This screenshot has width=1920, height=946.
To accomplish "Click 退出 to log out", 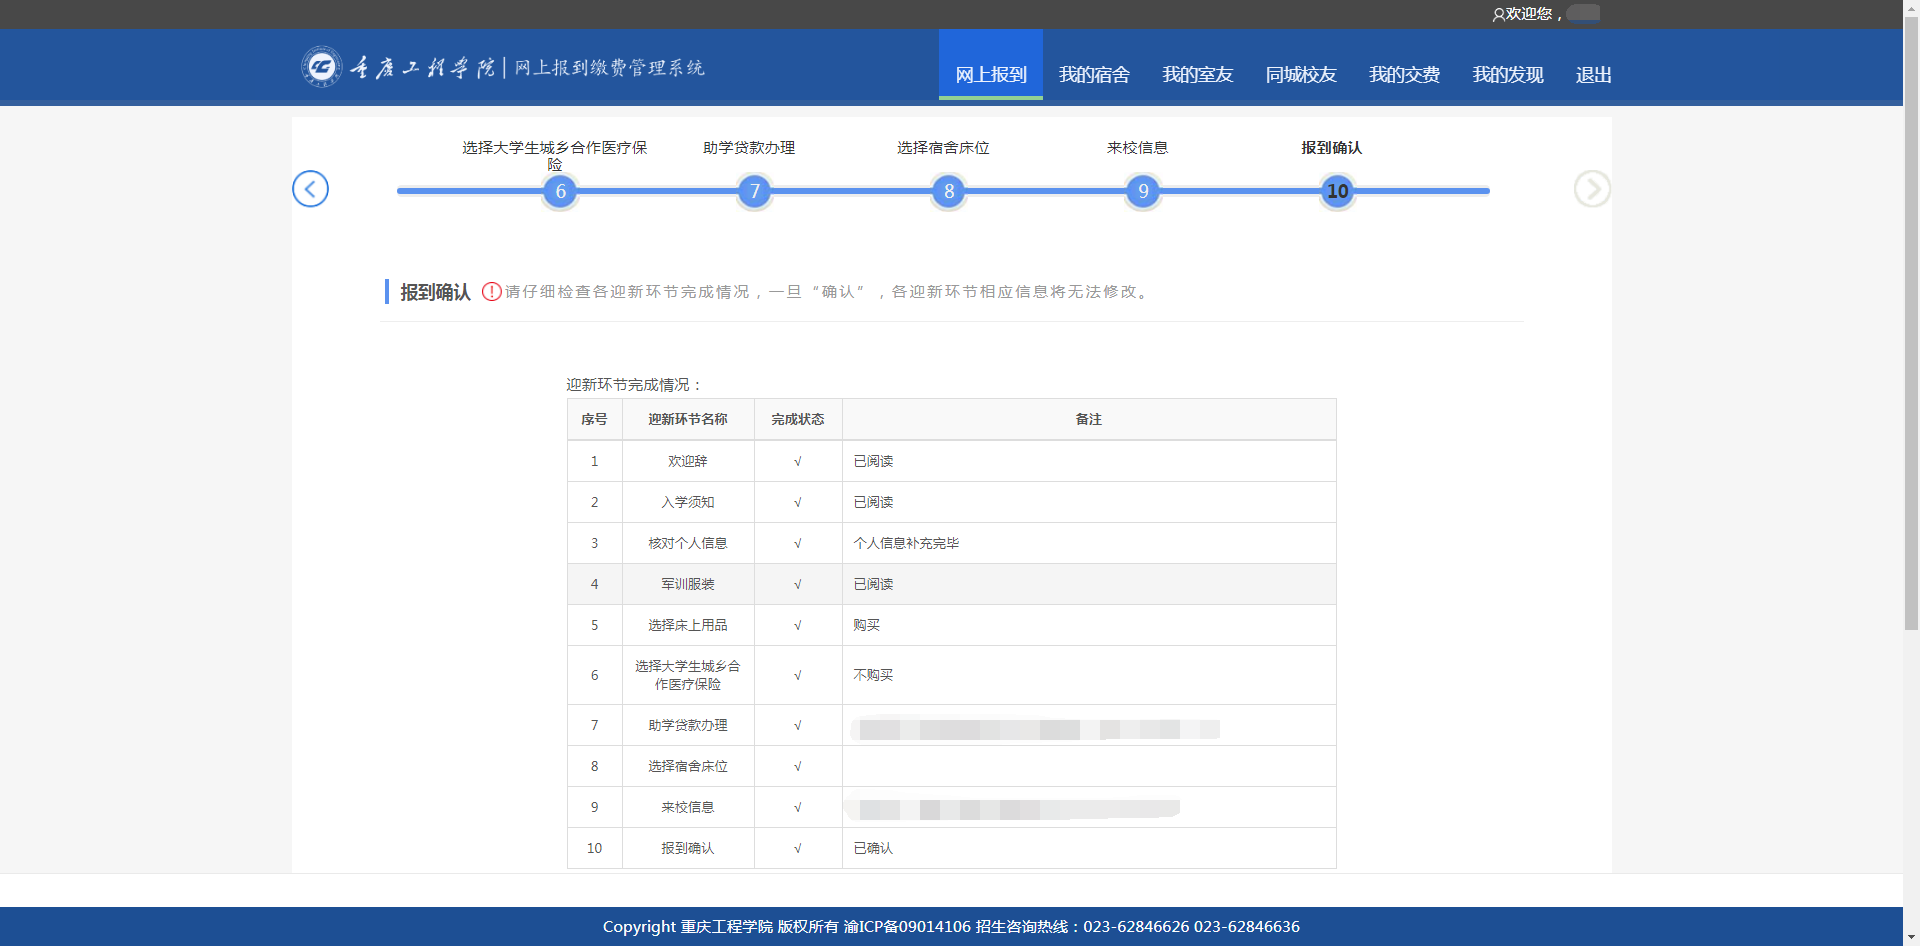I will [x=1593, y=75].
